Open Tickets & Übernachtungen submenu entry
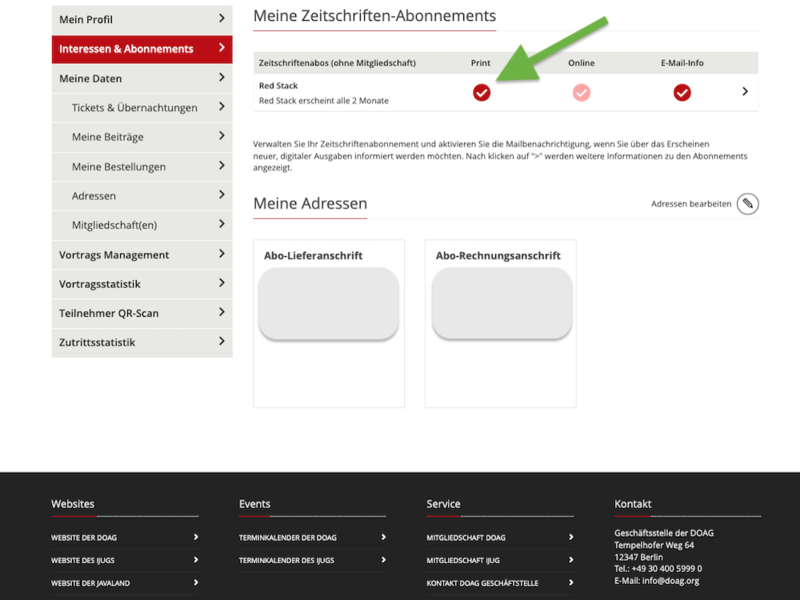800x600 pixels. pos(134,108)
